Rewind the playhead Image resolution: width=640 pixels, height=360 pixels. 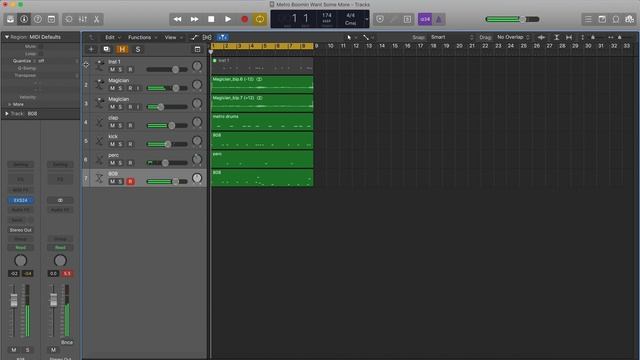[178, 19]
